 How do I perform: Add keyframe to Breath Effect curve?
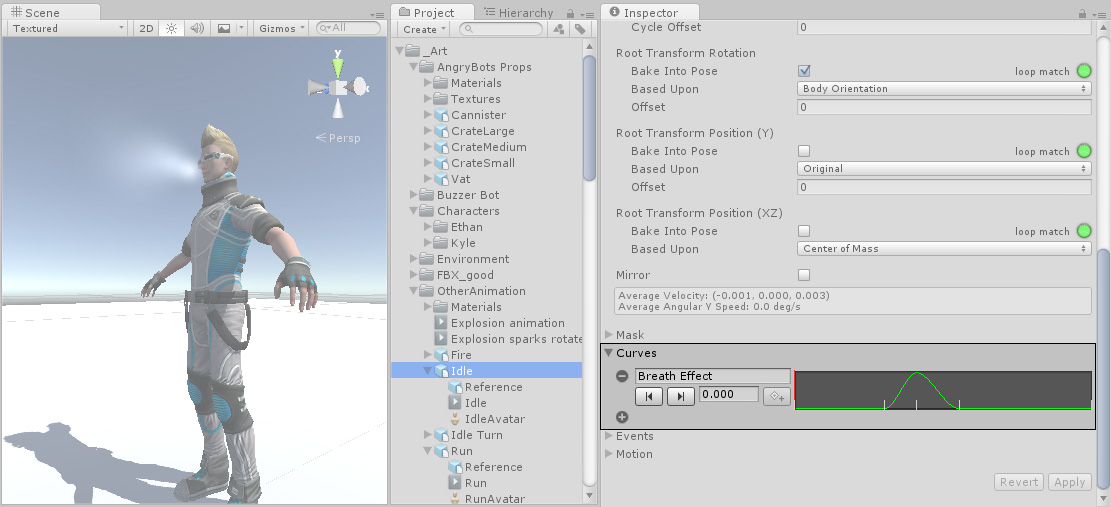pyautogui.click(x=776, y=396)
